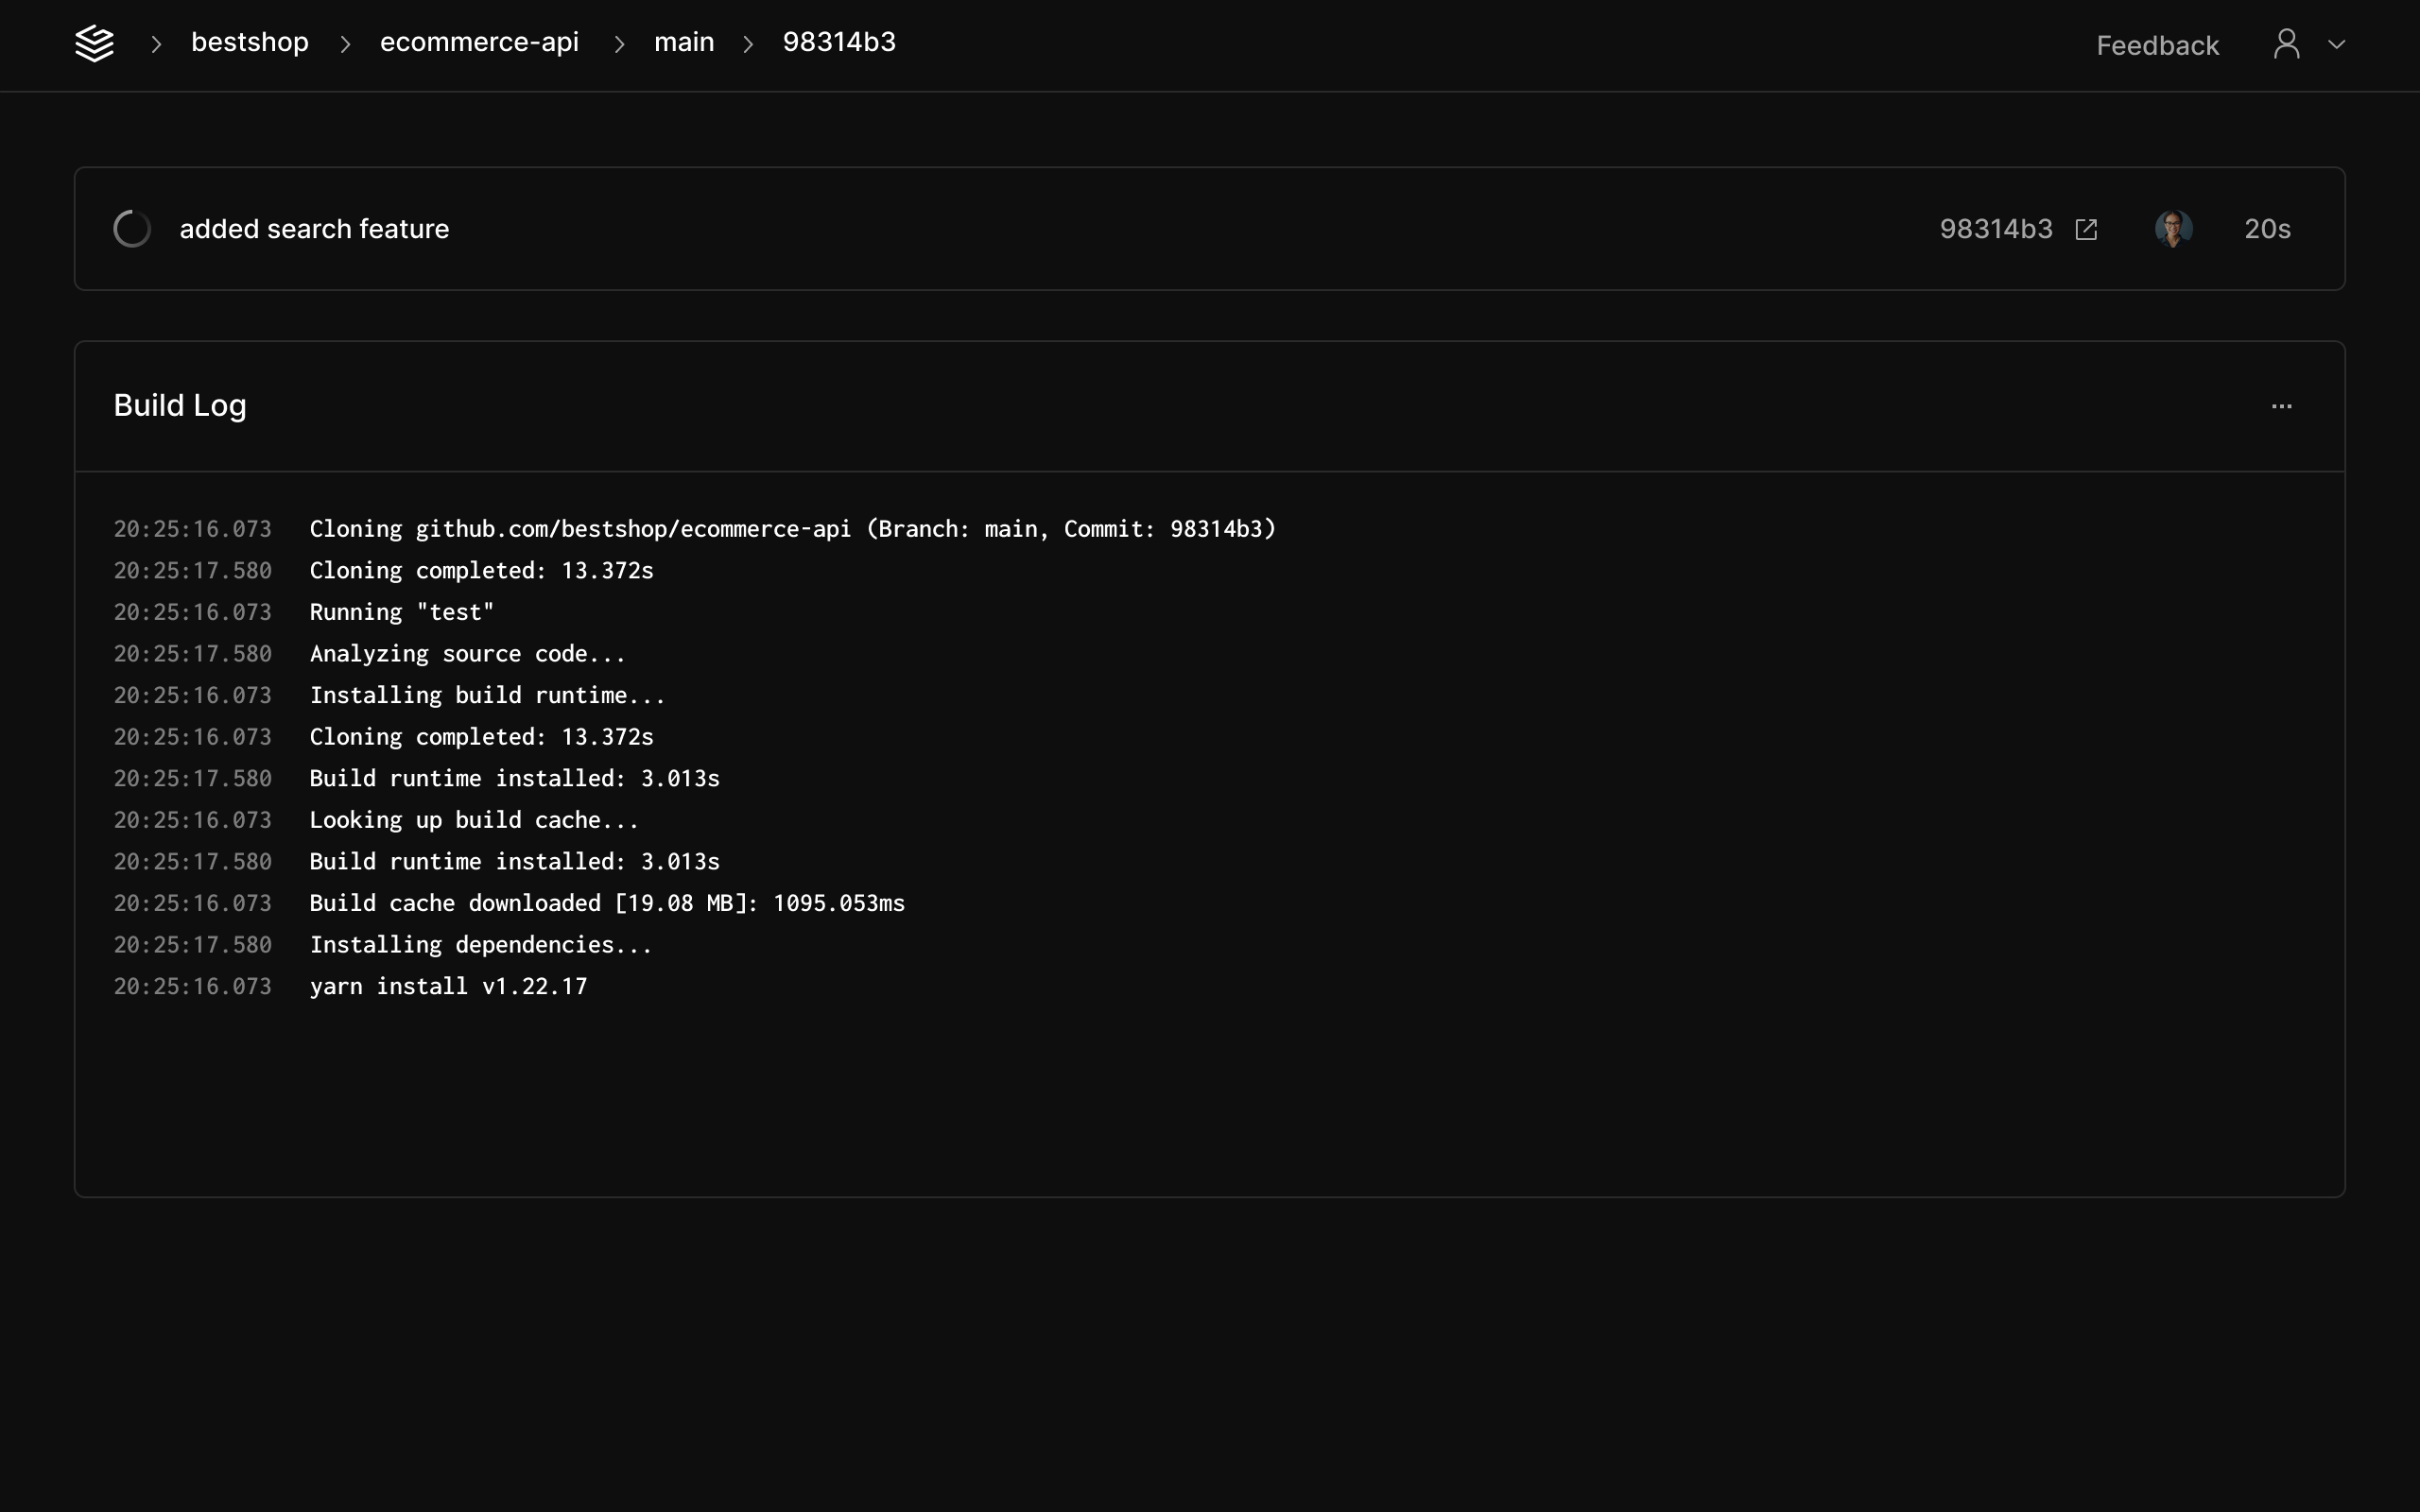Click the user account icon
Screen dimensions: 2420x1512
tap(2286, 44)
